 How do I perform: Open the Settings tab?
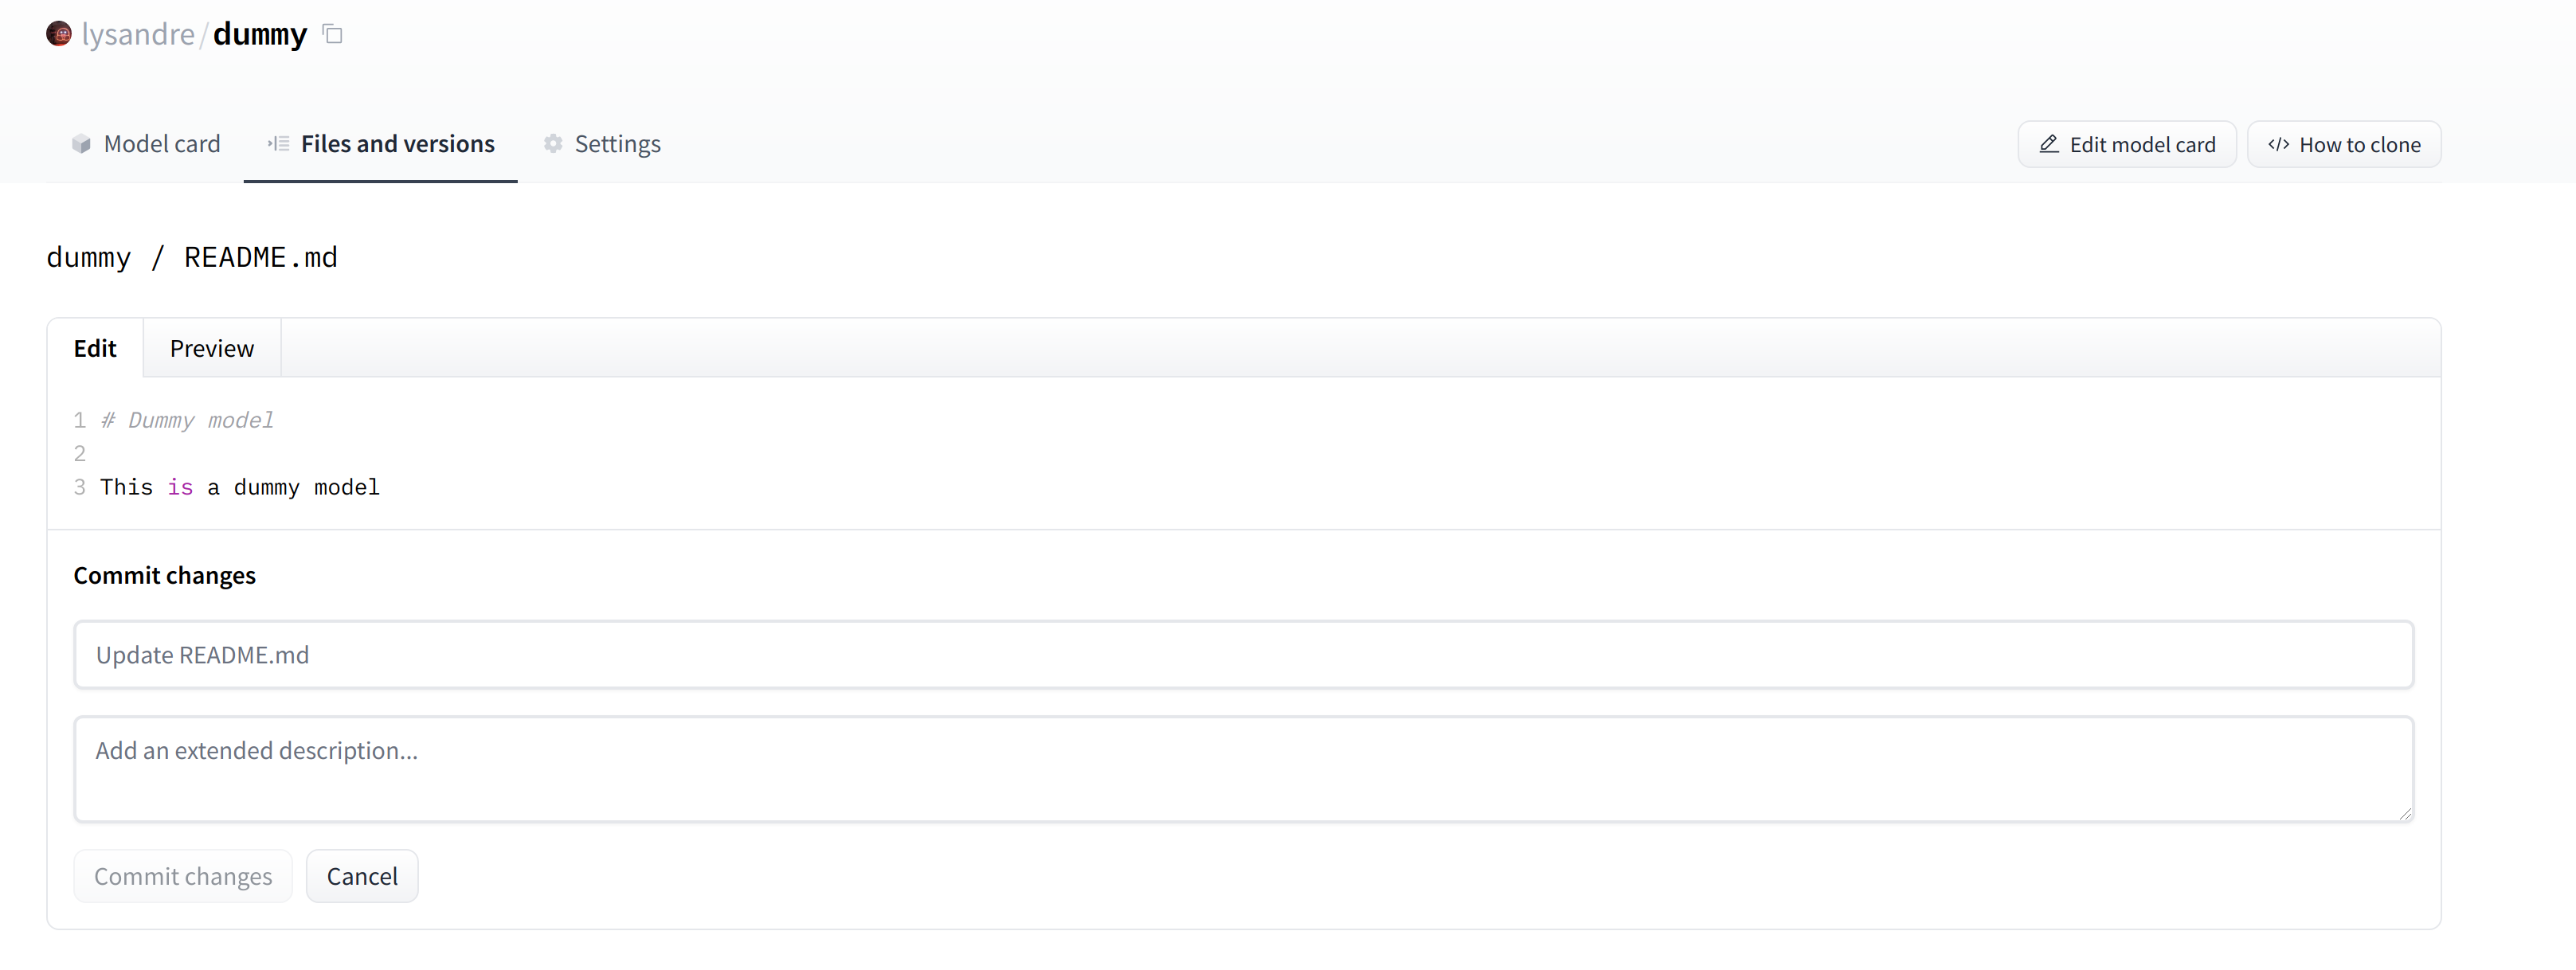click(x=616, y=144)
